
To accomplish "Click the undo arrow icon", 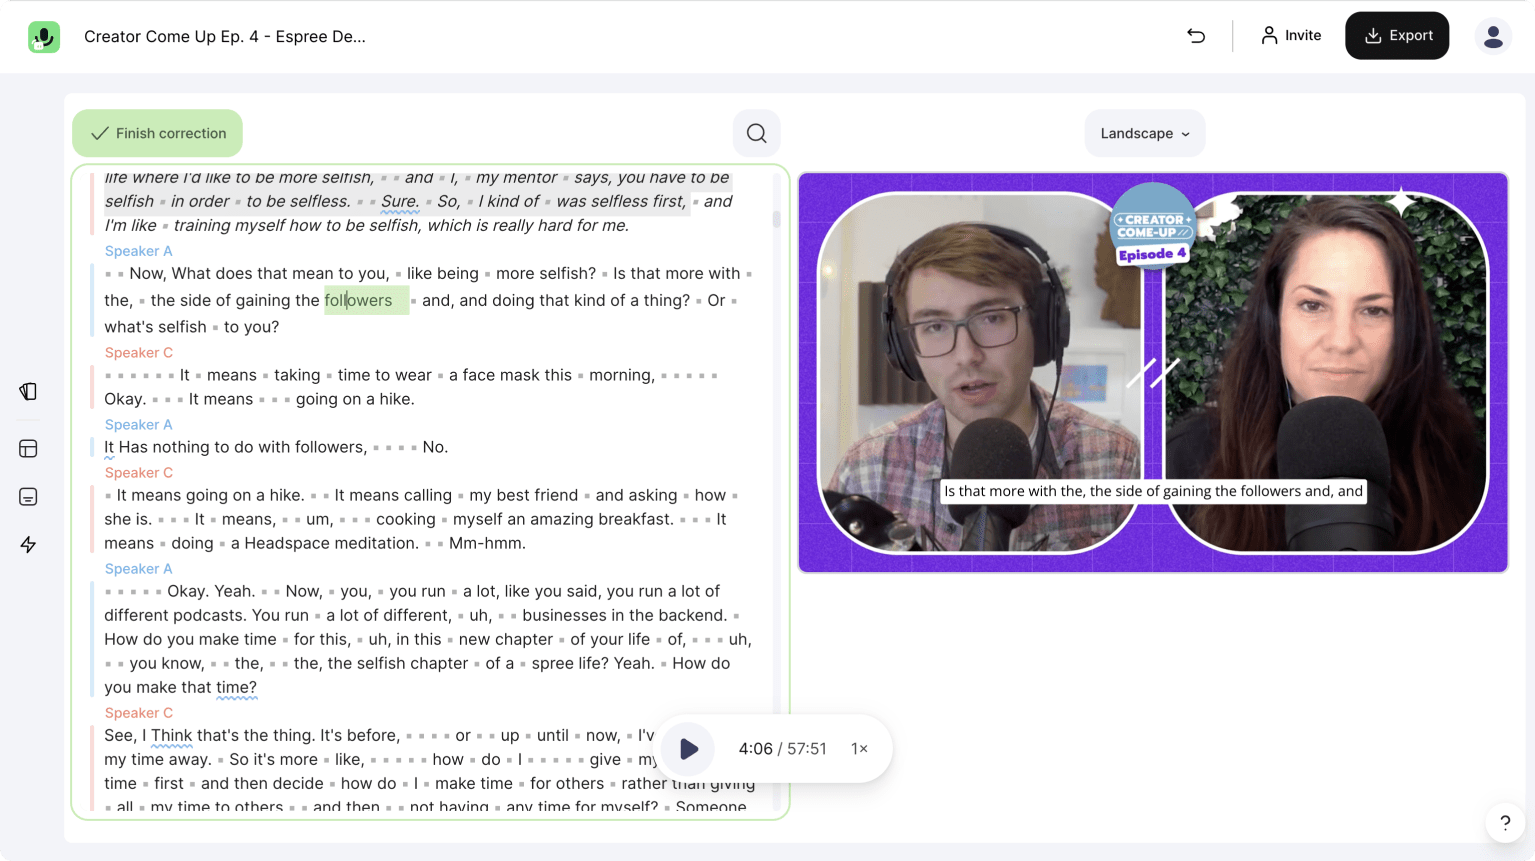I will 1196,36.
